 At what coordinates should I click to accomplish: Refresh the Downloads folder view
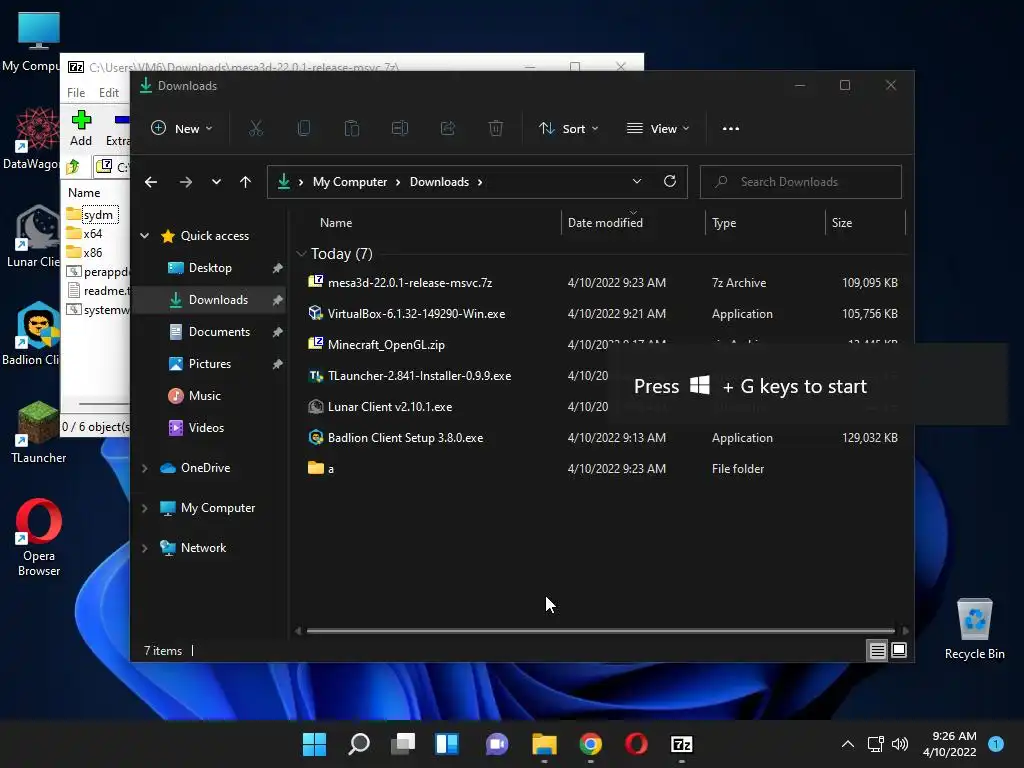(669, 182)
